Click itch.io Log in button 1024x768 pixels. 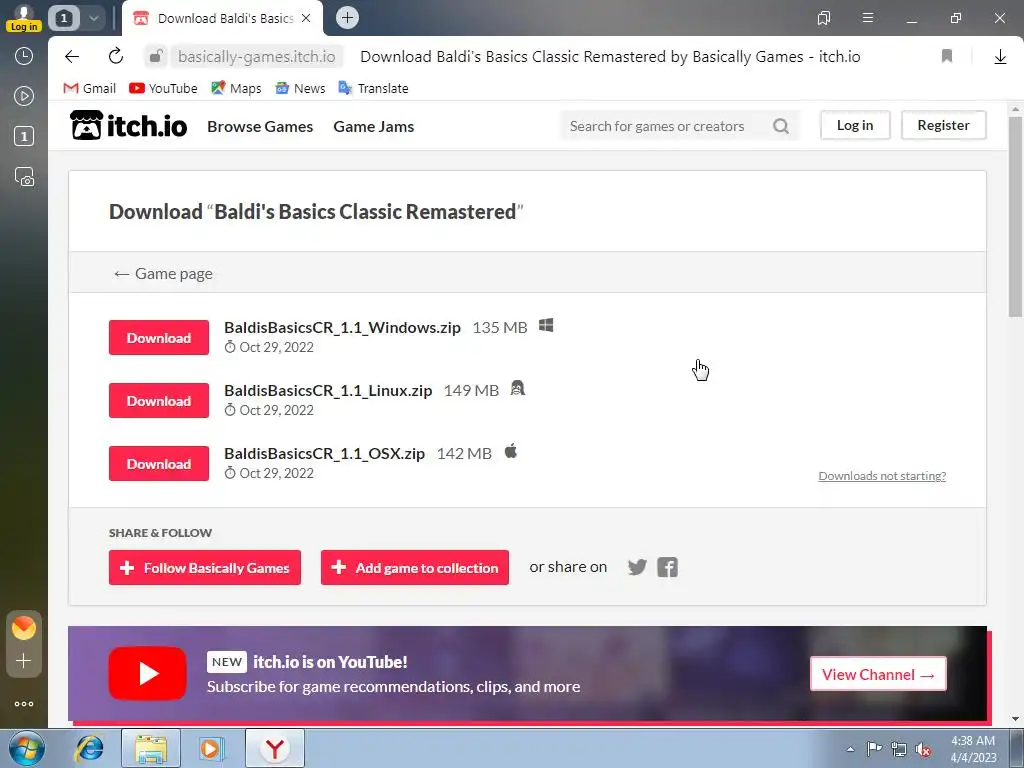(x=855, y=125)
